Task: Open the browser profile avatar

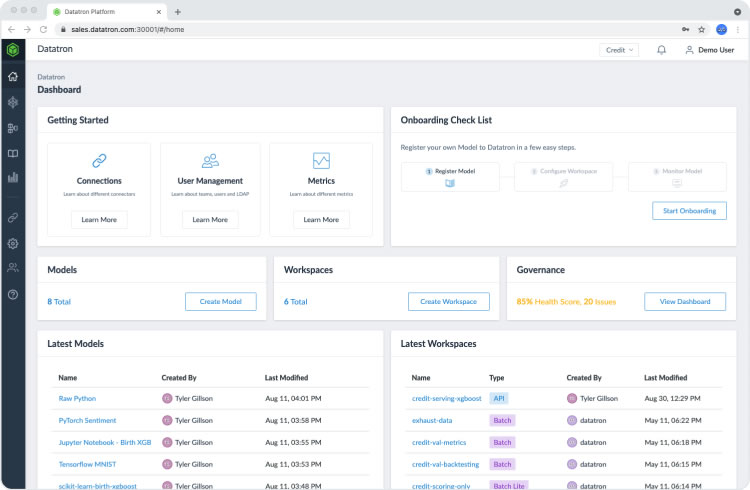Action: [721, 30]
